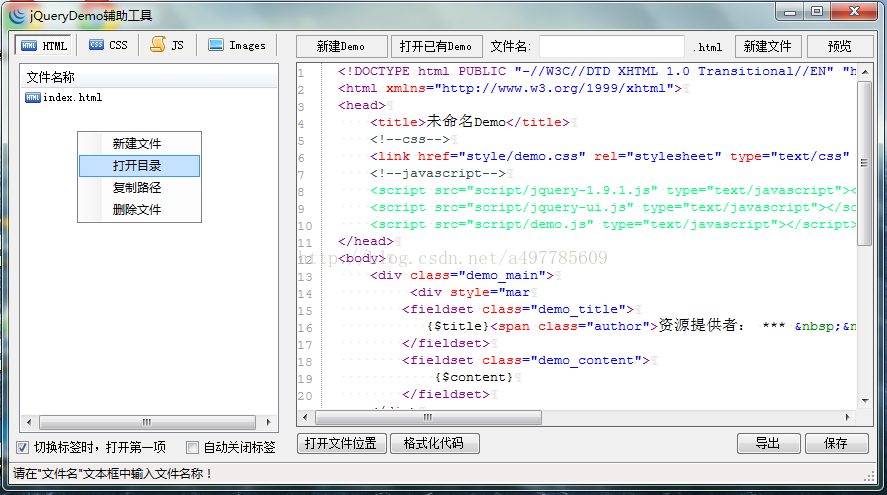Click the 保存 save button

tap(836, 444)
